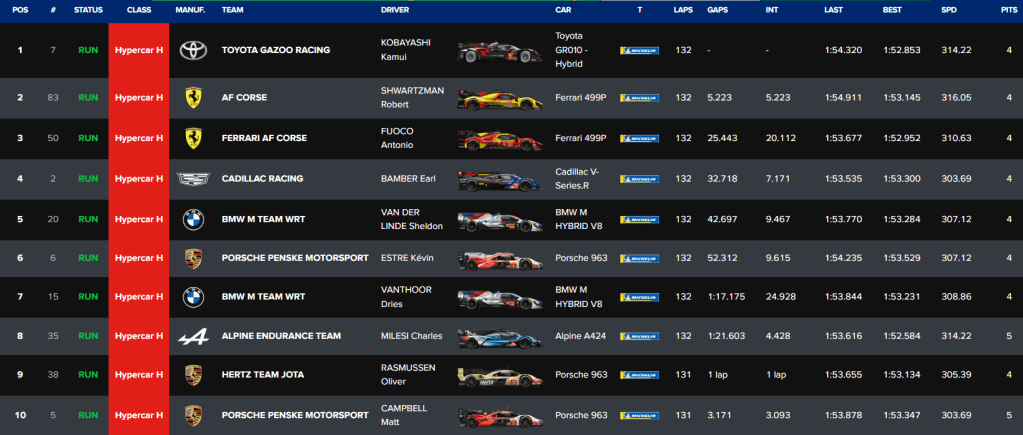Screen dimensions: 1023x435
Task: Click the Michelin tyre badge in the Kobayashi row
Action: pos(639,50)
